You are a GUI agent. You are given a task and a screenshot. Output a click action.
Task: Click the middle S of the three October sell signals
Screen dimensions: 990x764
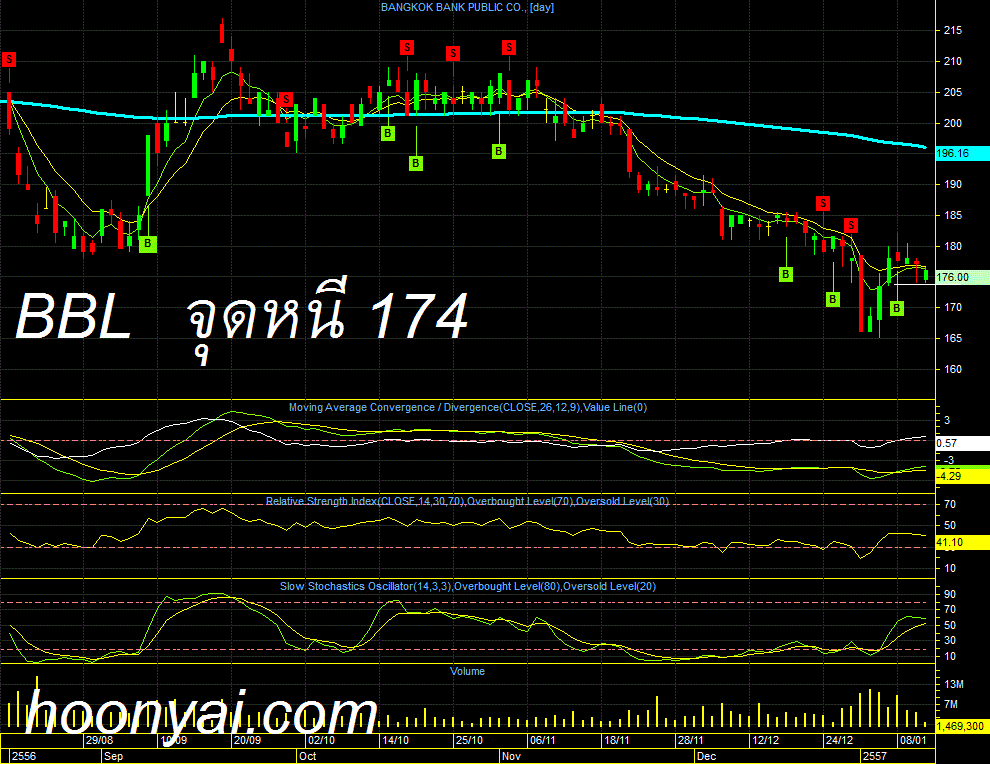point(453,54)
